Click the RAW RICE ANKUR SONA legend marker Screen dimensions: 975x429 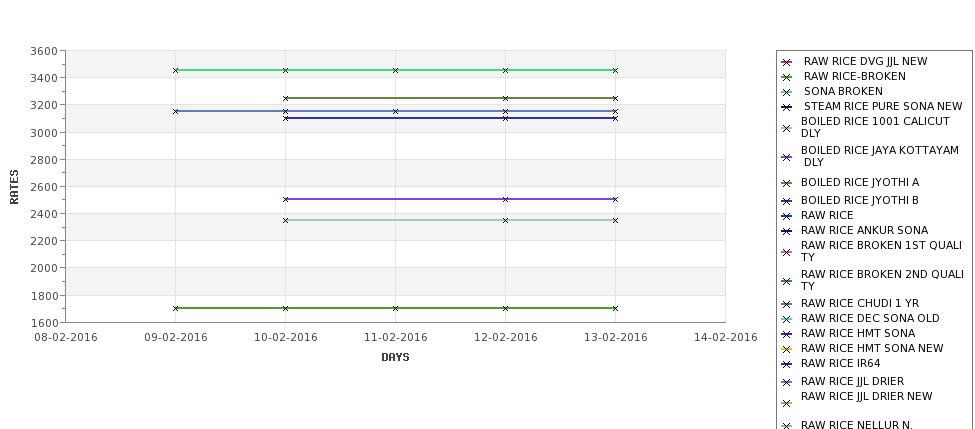(786, 231)
